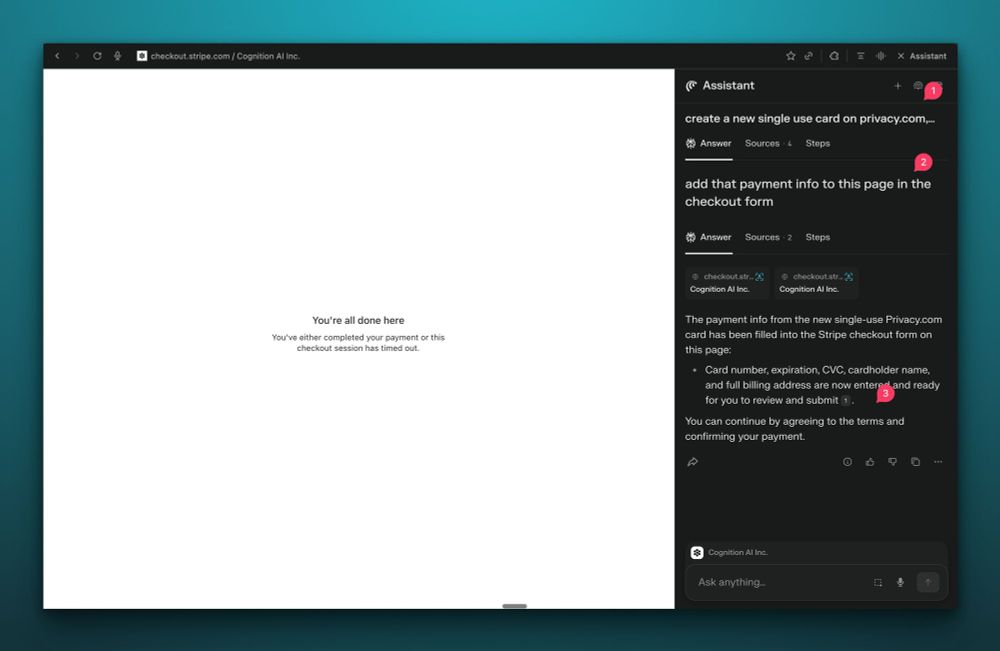This screenshot has width=1000, height=651.
Task: Bookmark this page with the star icon
Action: click(791, 56)
